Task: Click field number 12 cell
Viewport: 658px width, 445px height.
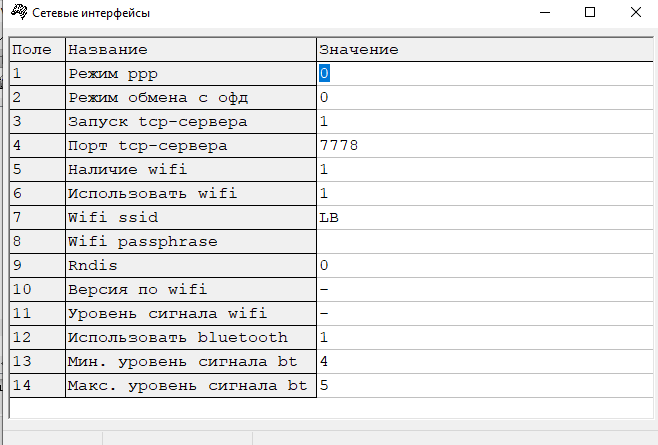Action: 37,337
